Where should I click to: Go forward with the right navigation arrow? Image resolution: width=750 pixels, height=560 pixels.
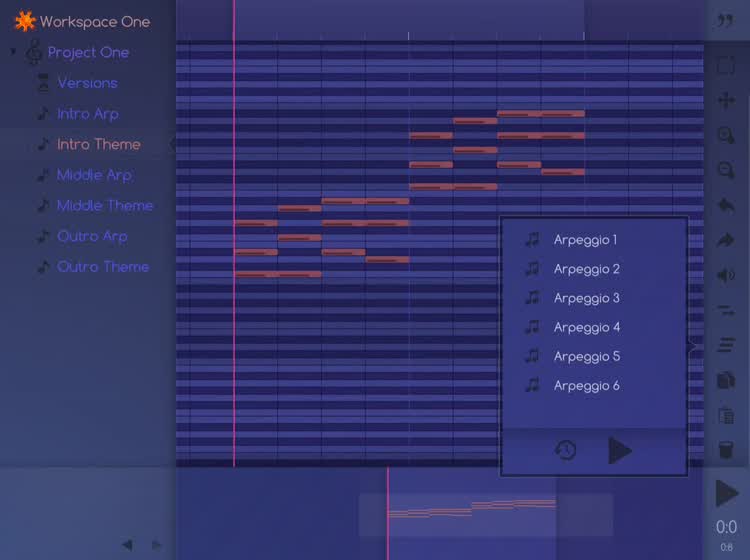[156, 545]
